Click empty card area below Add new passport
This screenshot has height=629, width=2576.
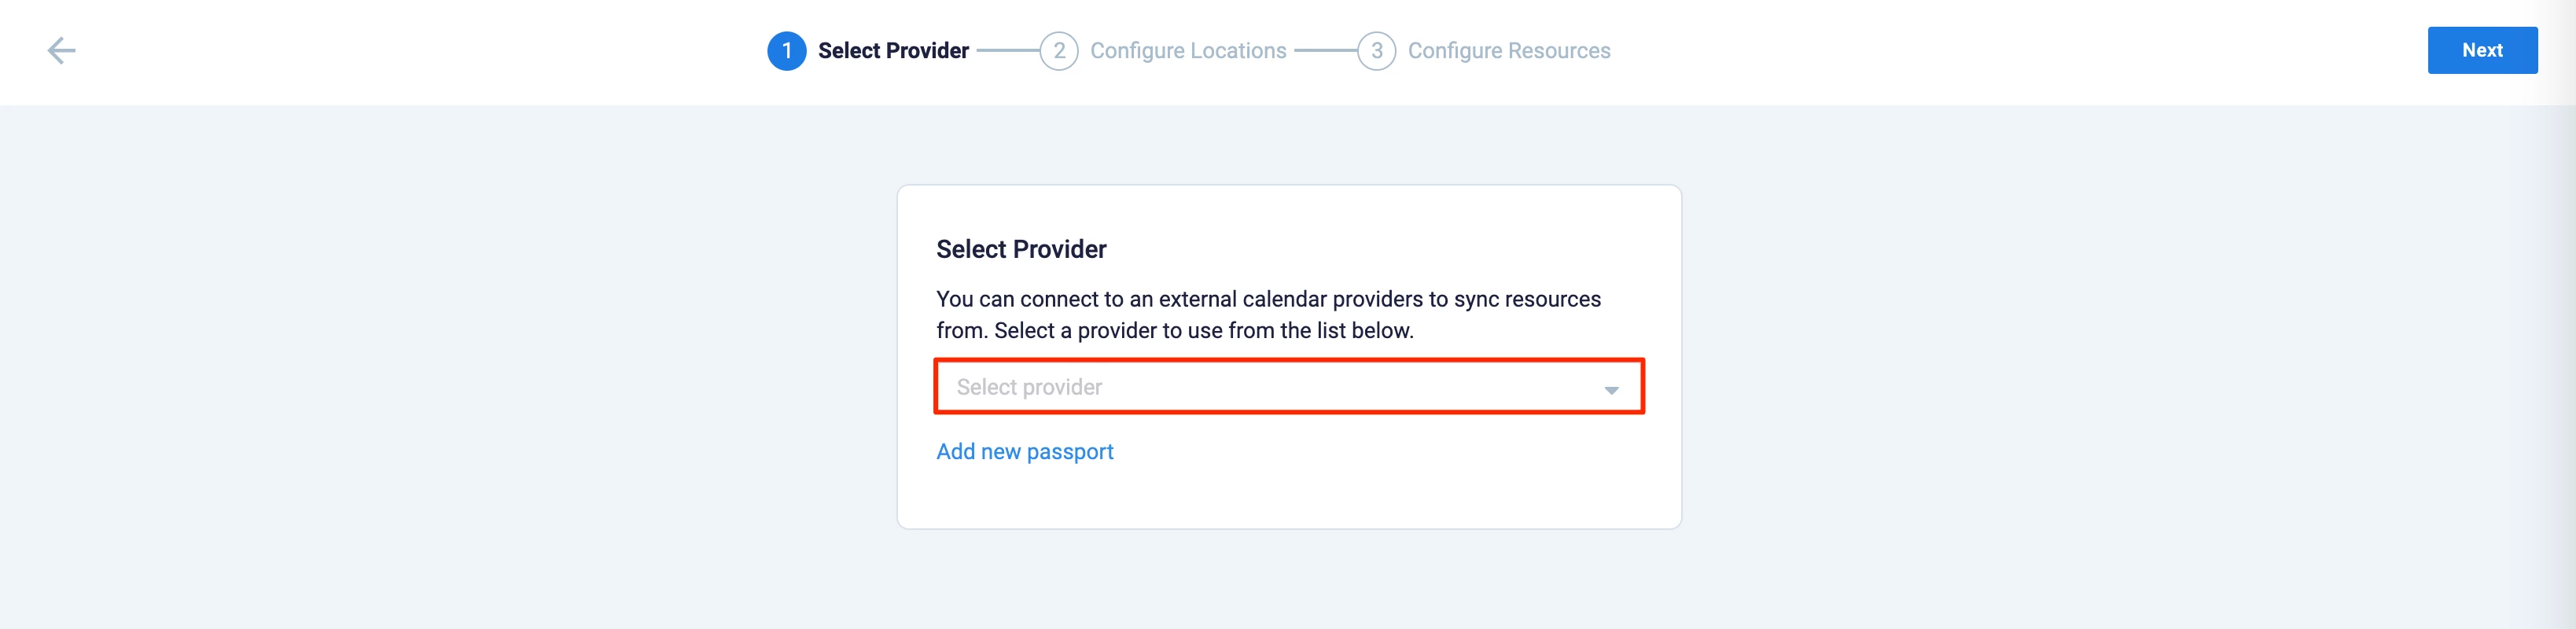(1288, 497)
